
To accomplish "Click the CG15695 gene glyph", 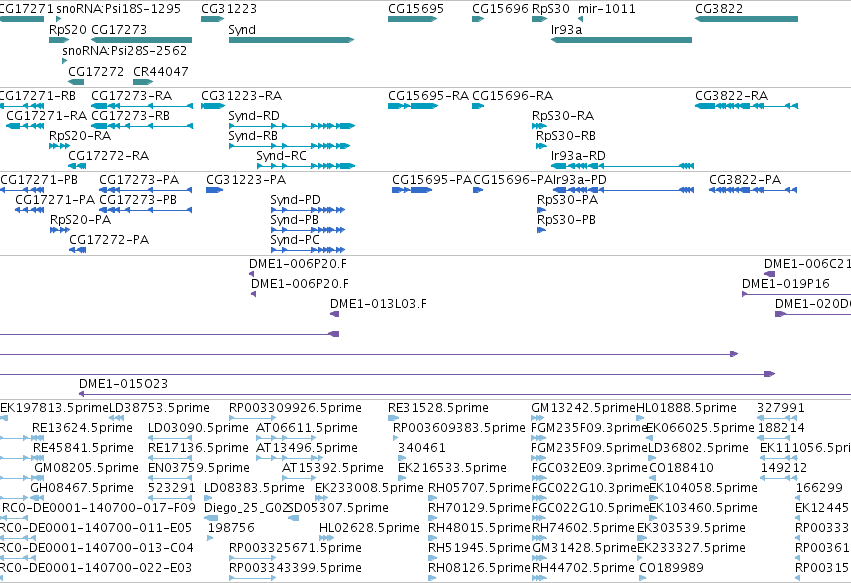I will 412,19.
